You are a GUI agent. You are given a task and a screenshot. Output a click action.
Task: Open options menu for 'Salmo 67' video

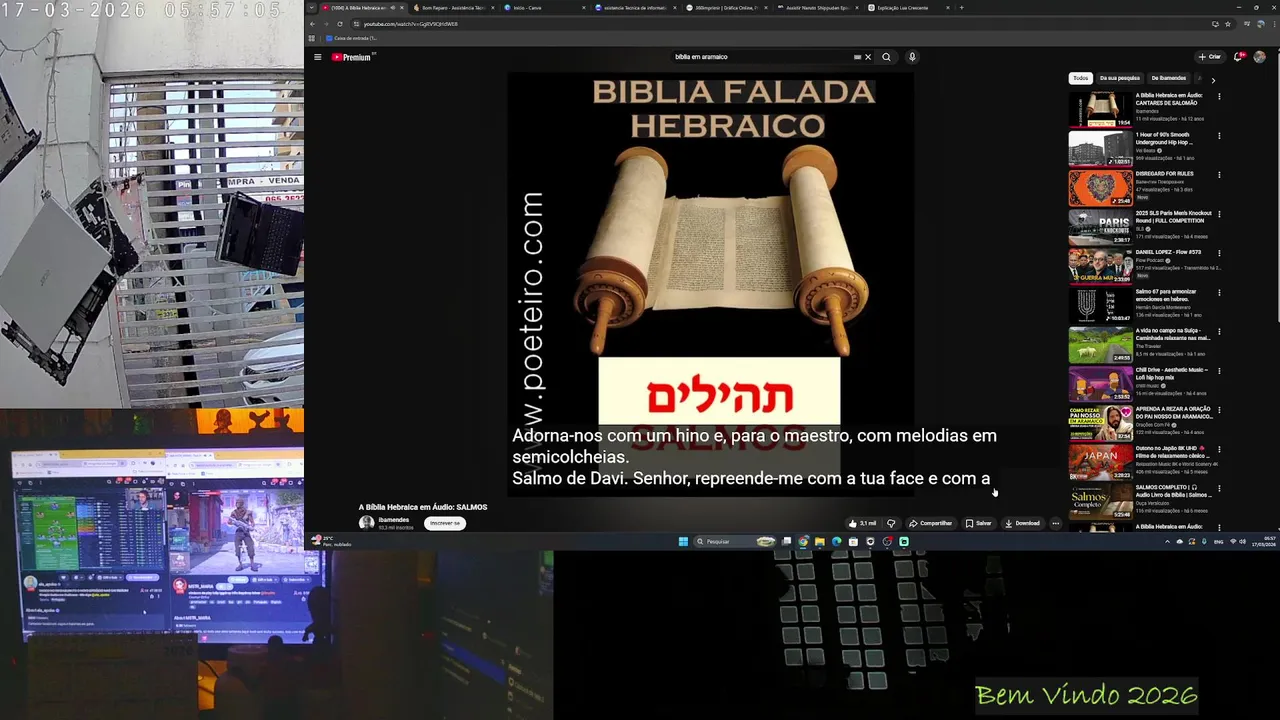point(1219,292)
